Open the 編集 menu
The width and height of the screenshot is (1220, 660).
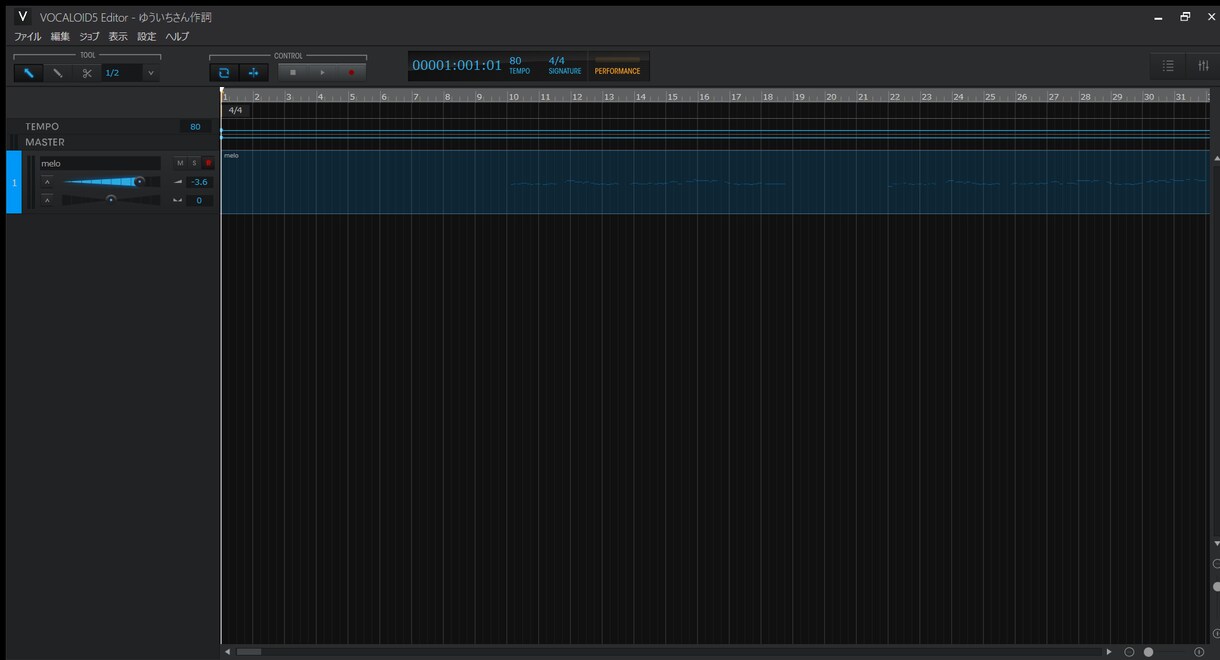[x=60, y=37]
